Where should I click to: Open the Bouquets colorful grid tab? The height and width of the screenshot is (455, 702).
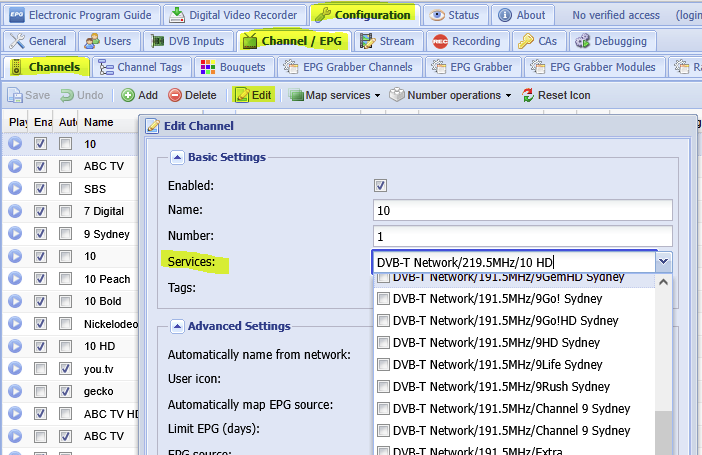(x=232, y=67)
